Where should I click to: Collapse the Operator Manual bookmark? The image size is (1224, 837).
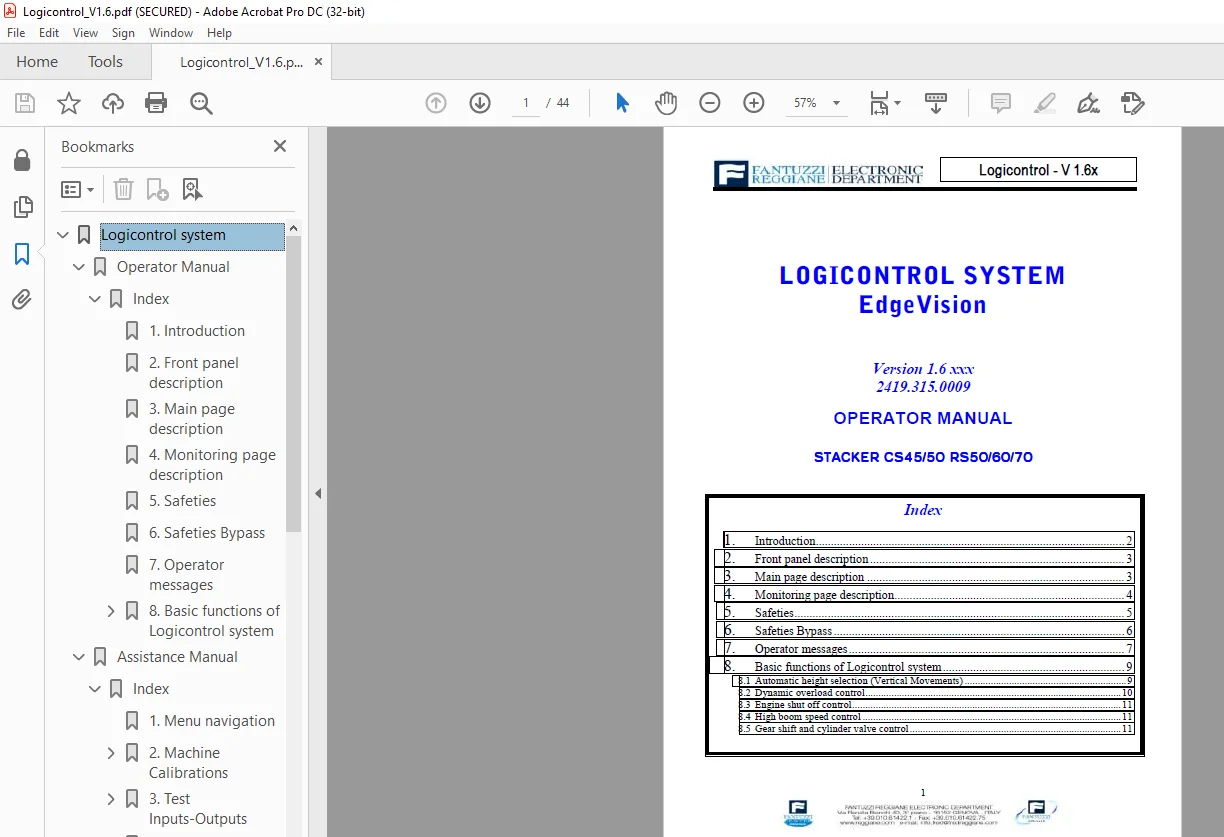click(x=79, y=267)
